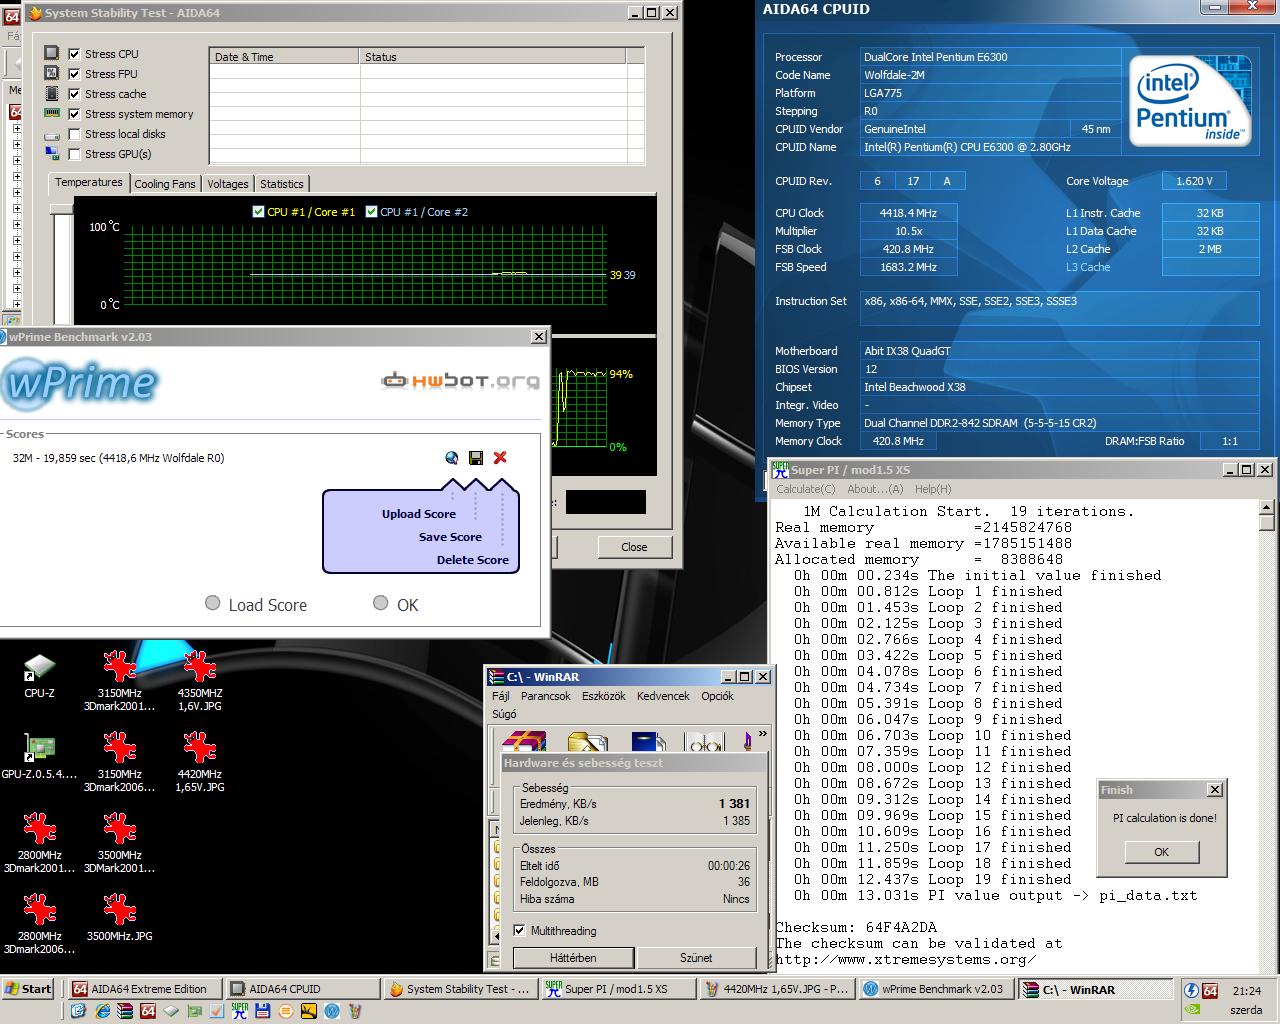
Task: Click wPrime red delete score icon
Action: (500, 458)
